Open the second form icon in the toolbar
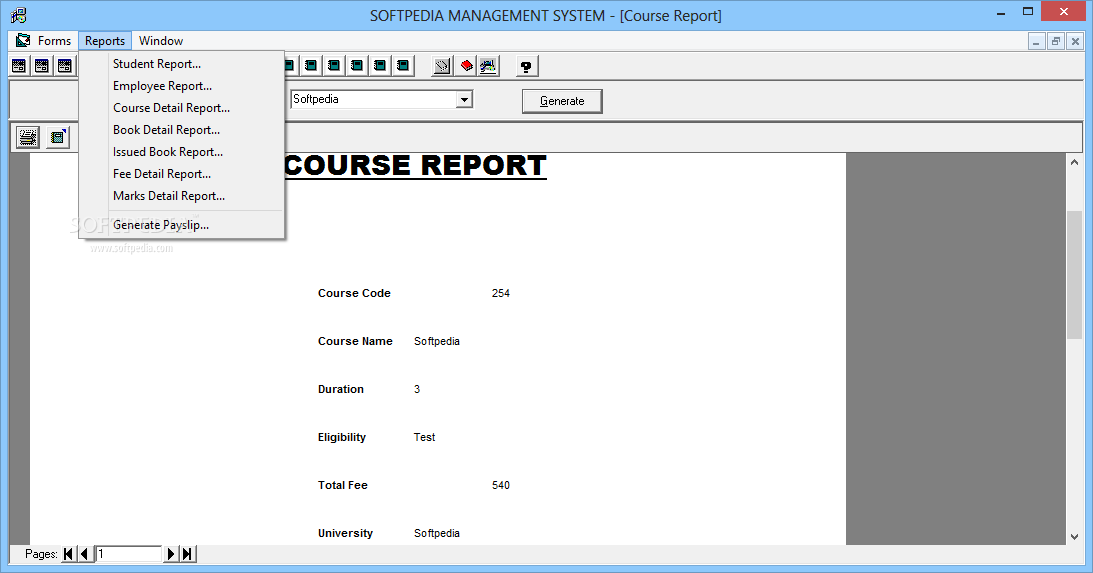 [42, 66]
